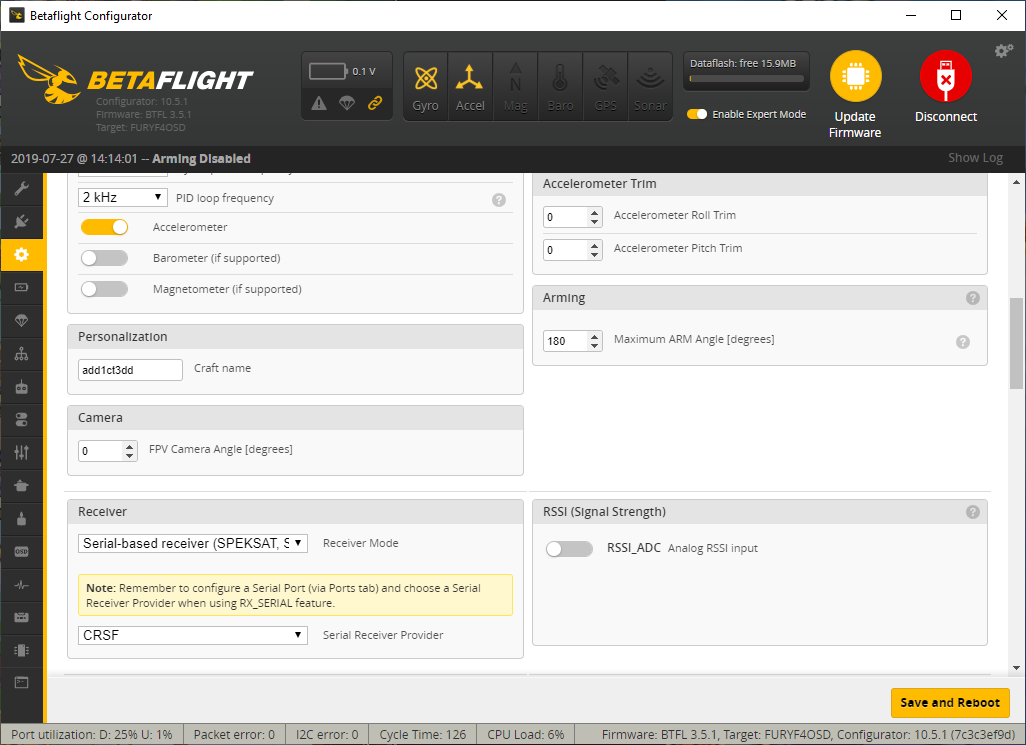This screenshot has width=1026, height=745.
Task: Open configurator options gear at top right
Action: pos(1004,51)
